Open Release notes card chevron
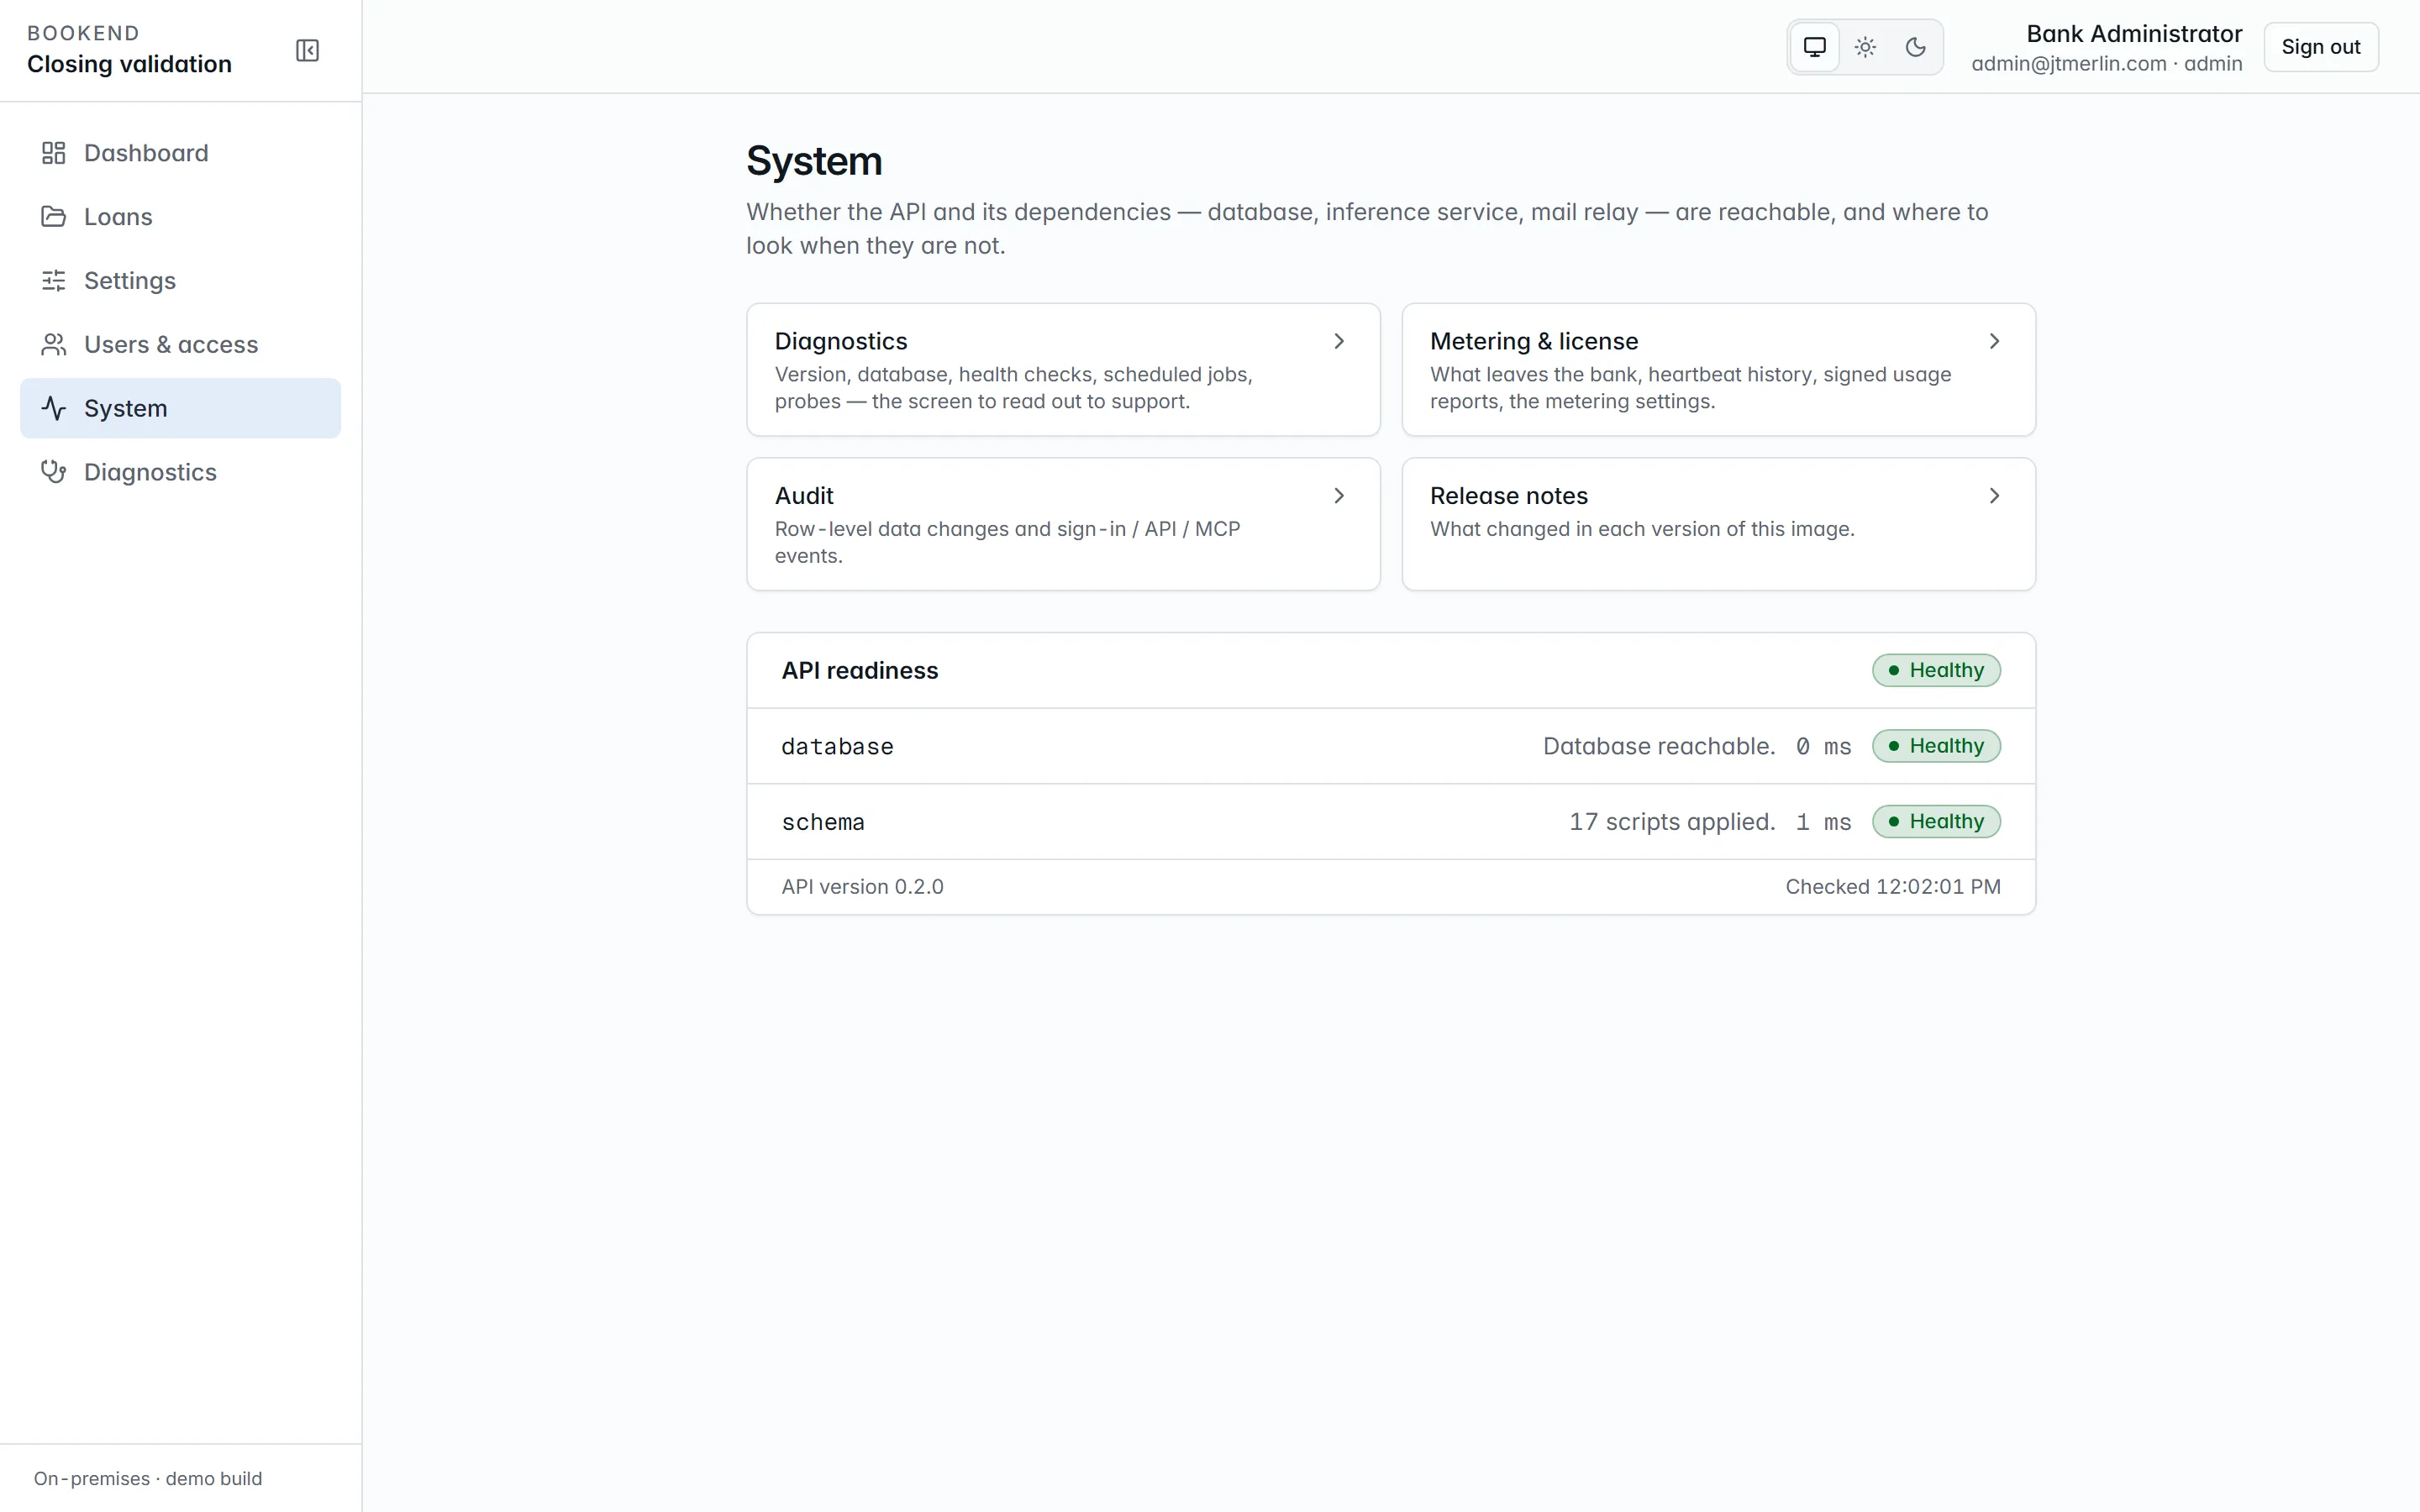2420x1512 pixels. 1994,496
